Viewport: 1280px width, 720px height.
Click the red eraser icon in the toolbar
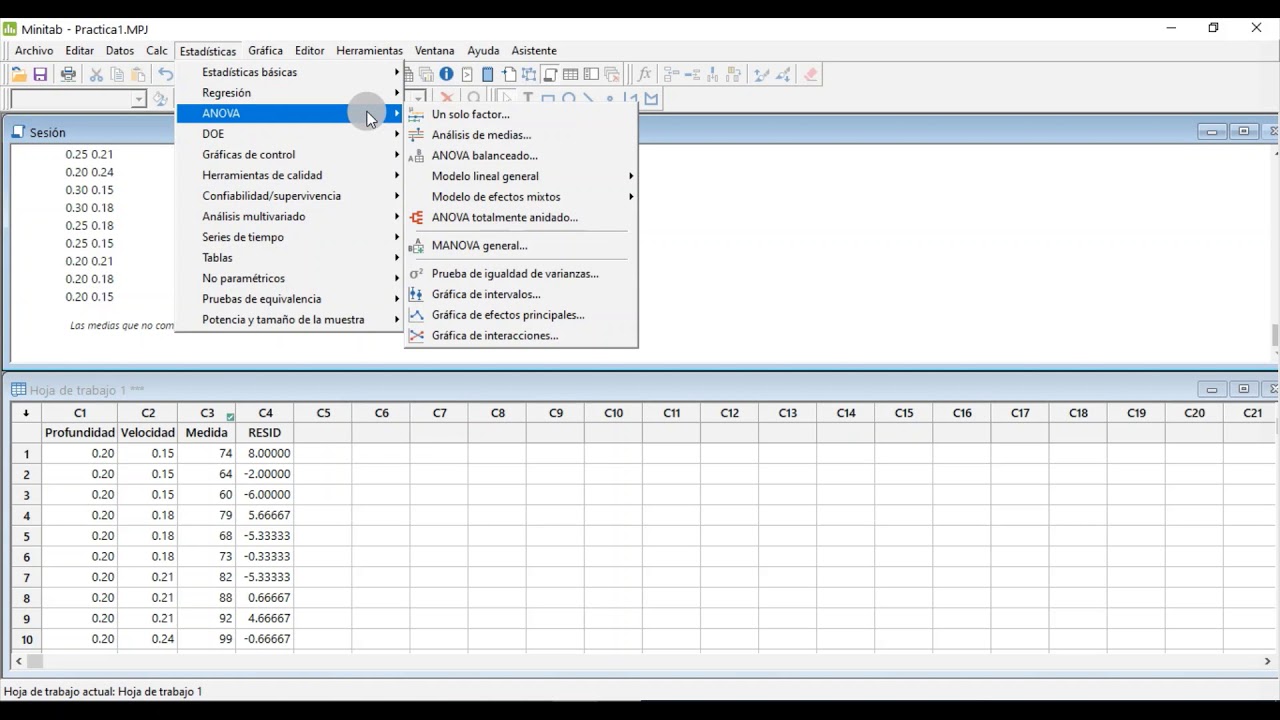point(811,74)
